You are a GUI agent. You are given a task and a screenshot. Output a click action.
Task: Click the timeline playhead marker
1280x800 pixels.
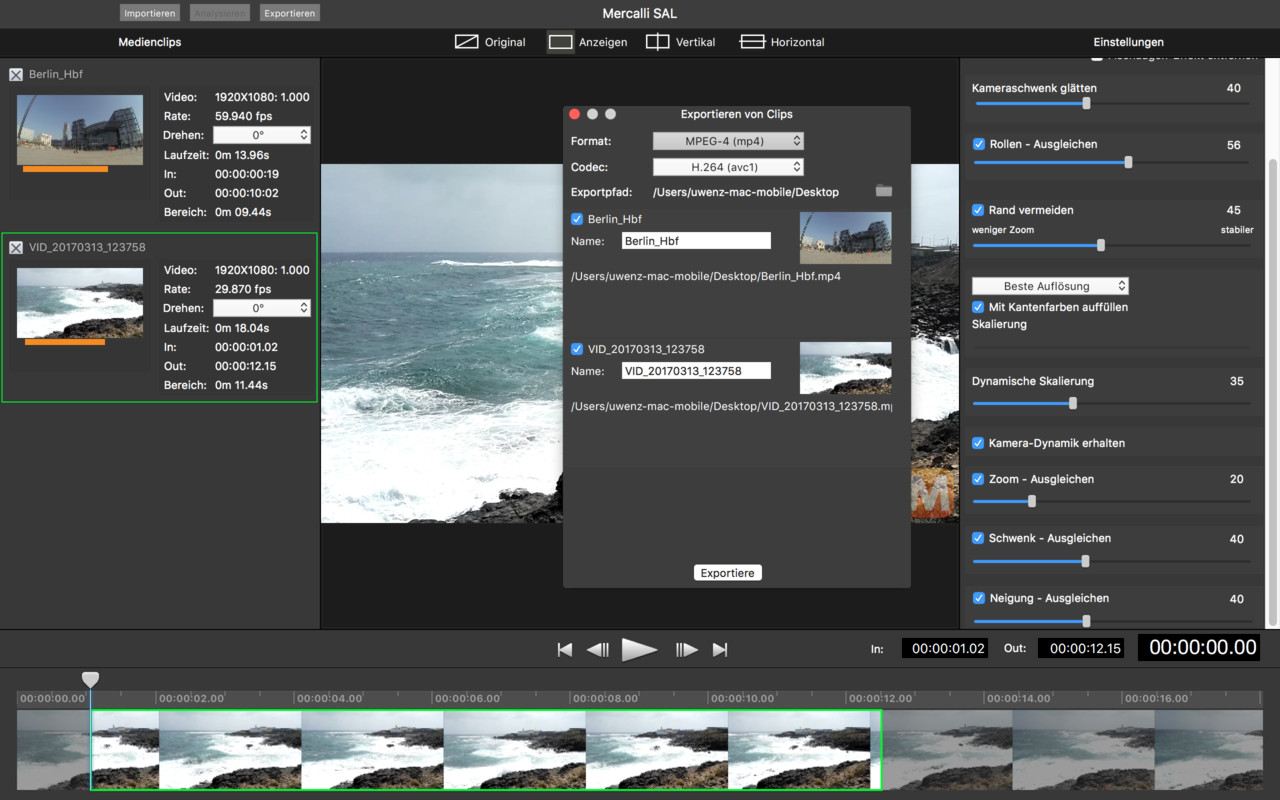[90, 679]
